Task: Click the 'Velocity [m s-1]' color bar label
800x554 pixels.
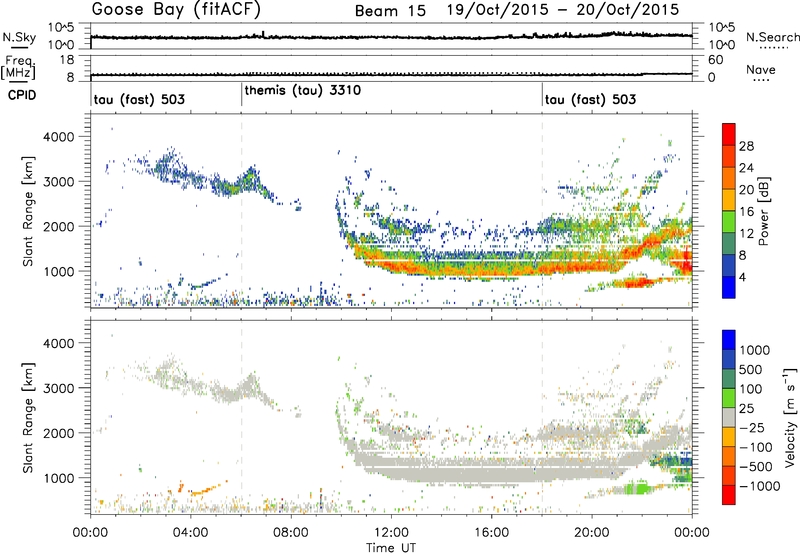Action: coord(790,417)
